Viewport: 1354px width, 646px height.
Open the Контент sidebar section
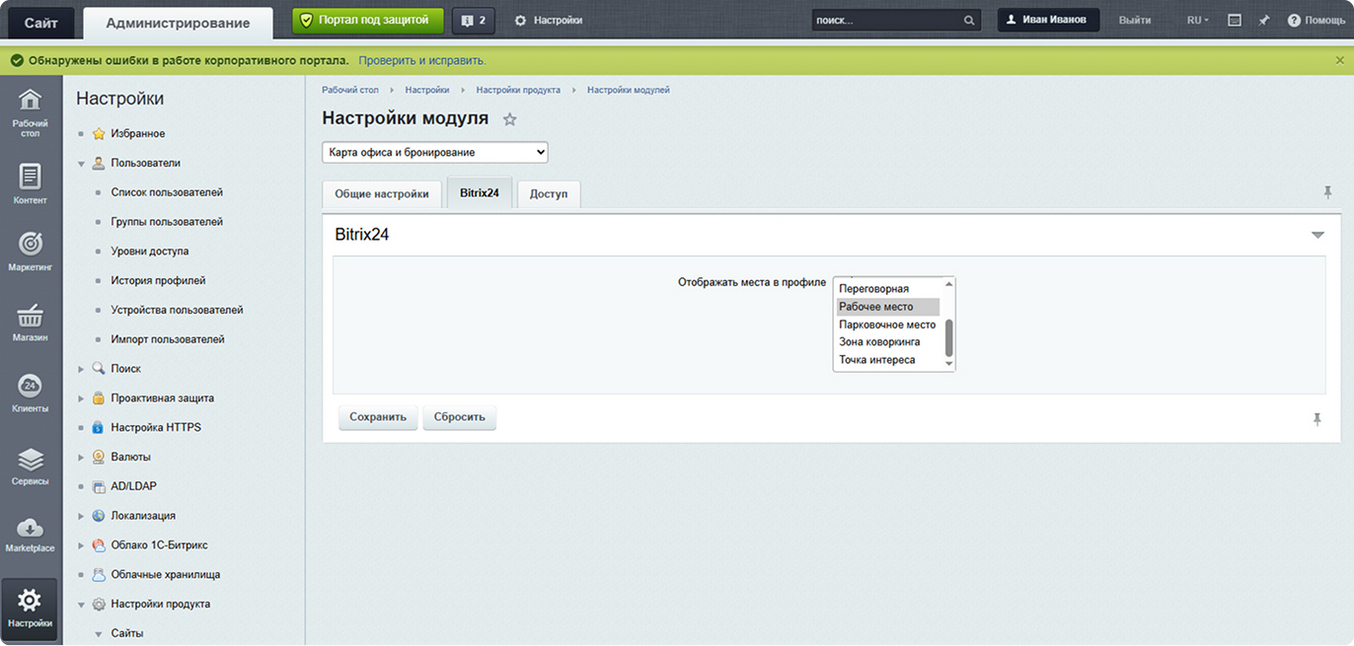point(30,184)
